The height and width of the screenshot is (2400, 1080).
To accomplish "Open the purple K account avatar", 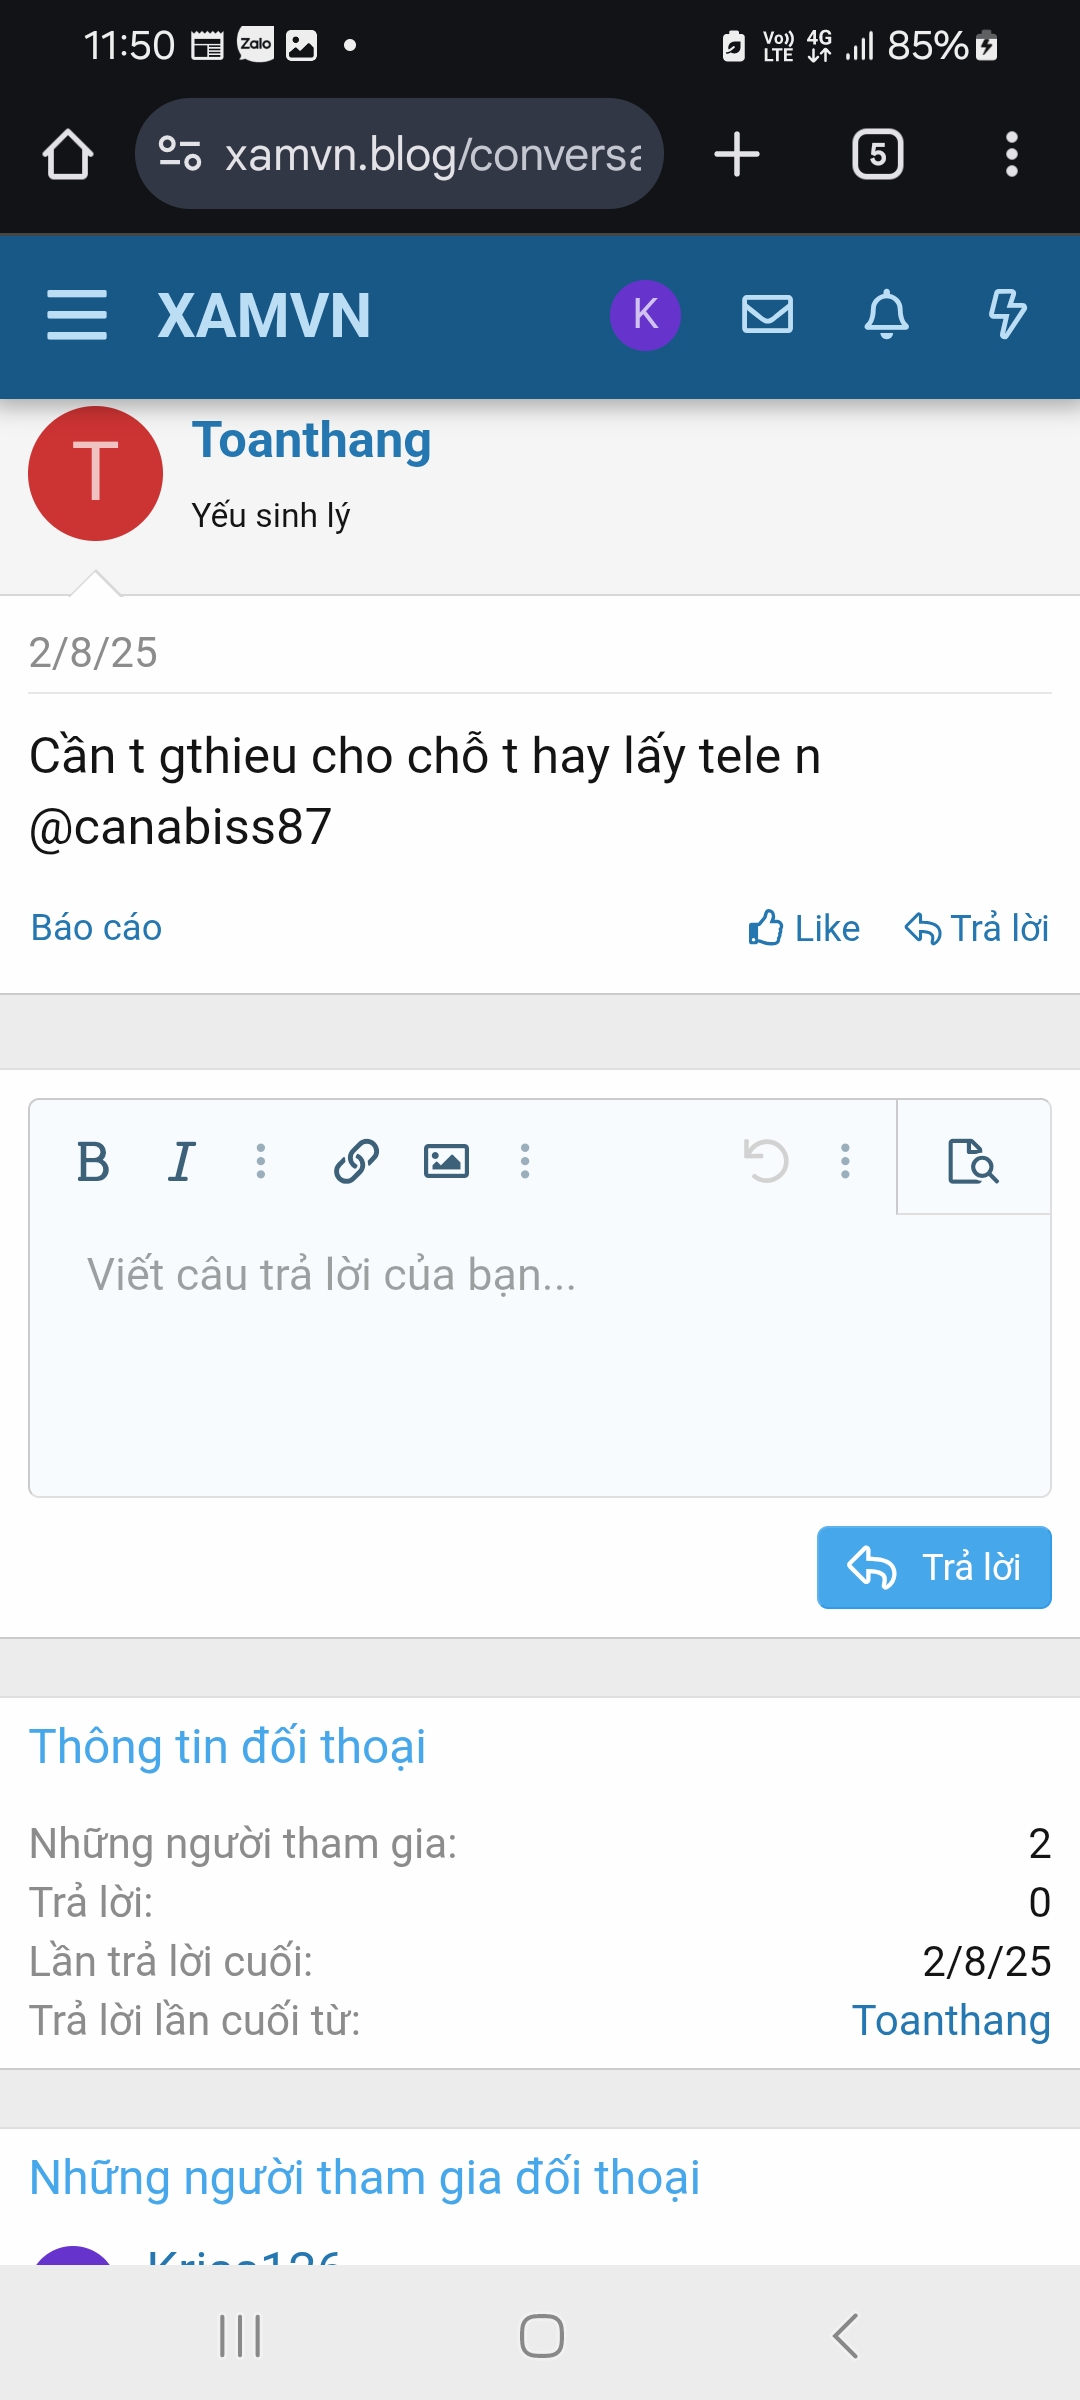I will pyautogui.click(x=645, y=315).
